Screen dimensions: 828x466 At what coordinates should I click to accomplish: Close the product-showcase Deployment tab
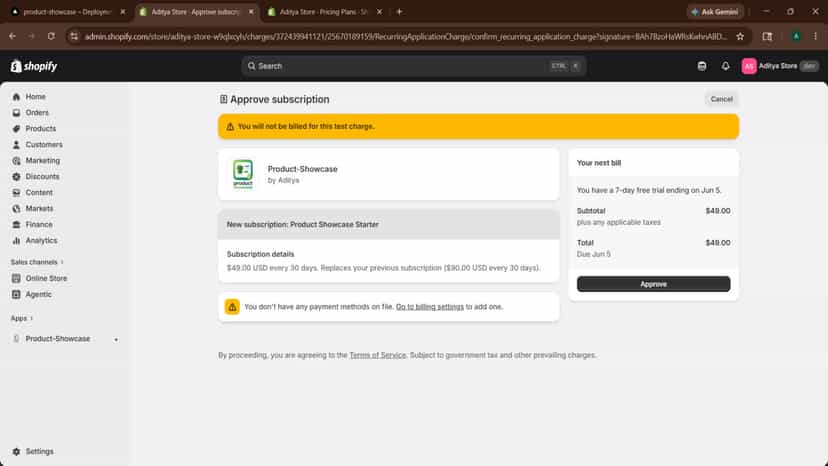click(x=123, y=12)
